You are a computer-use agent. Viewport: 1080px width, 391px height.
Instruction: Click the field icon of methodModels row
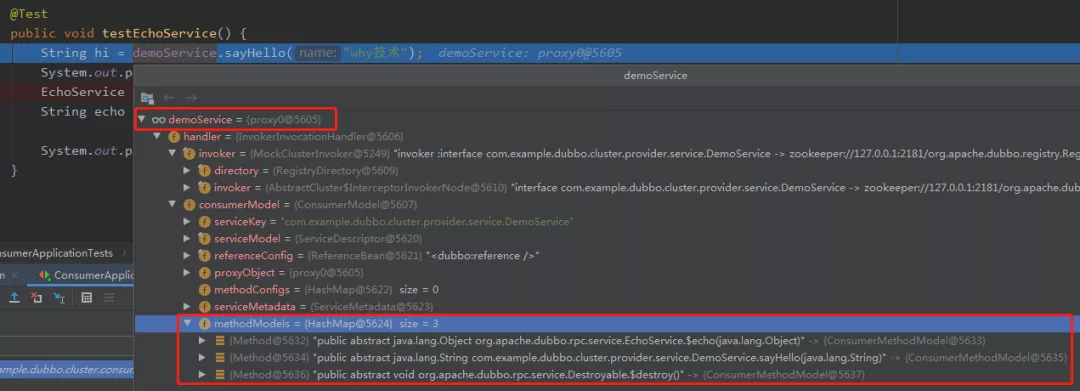(x=205, y=324)
